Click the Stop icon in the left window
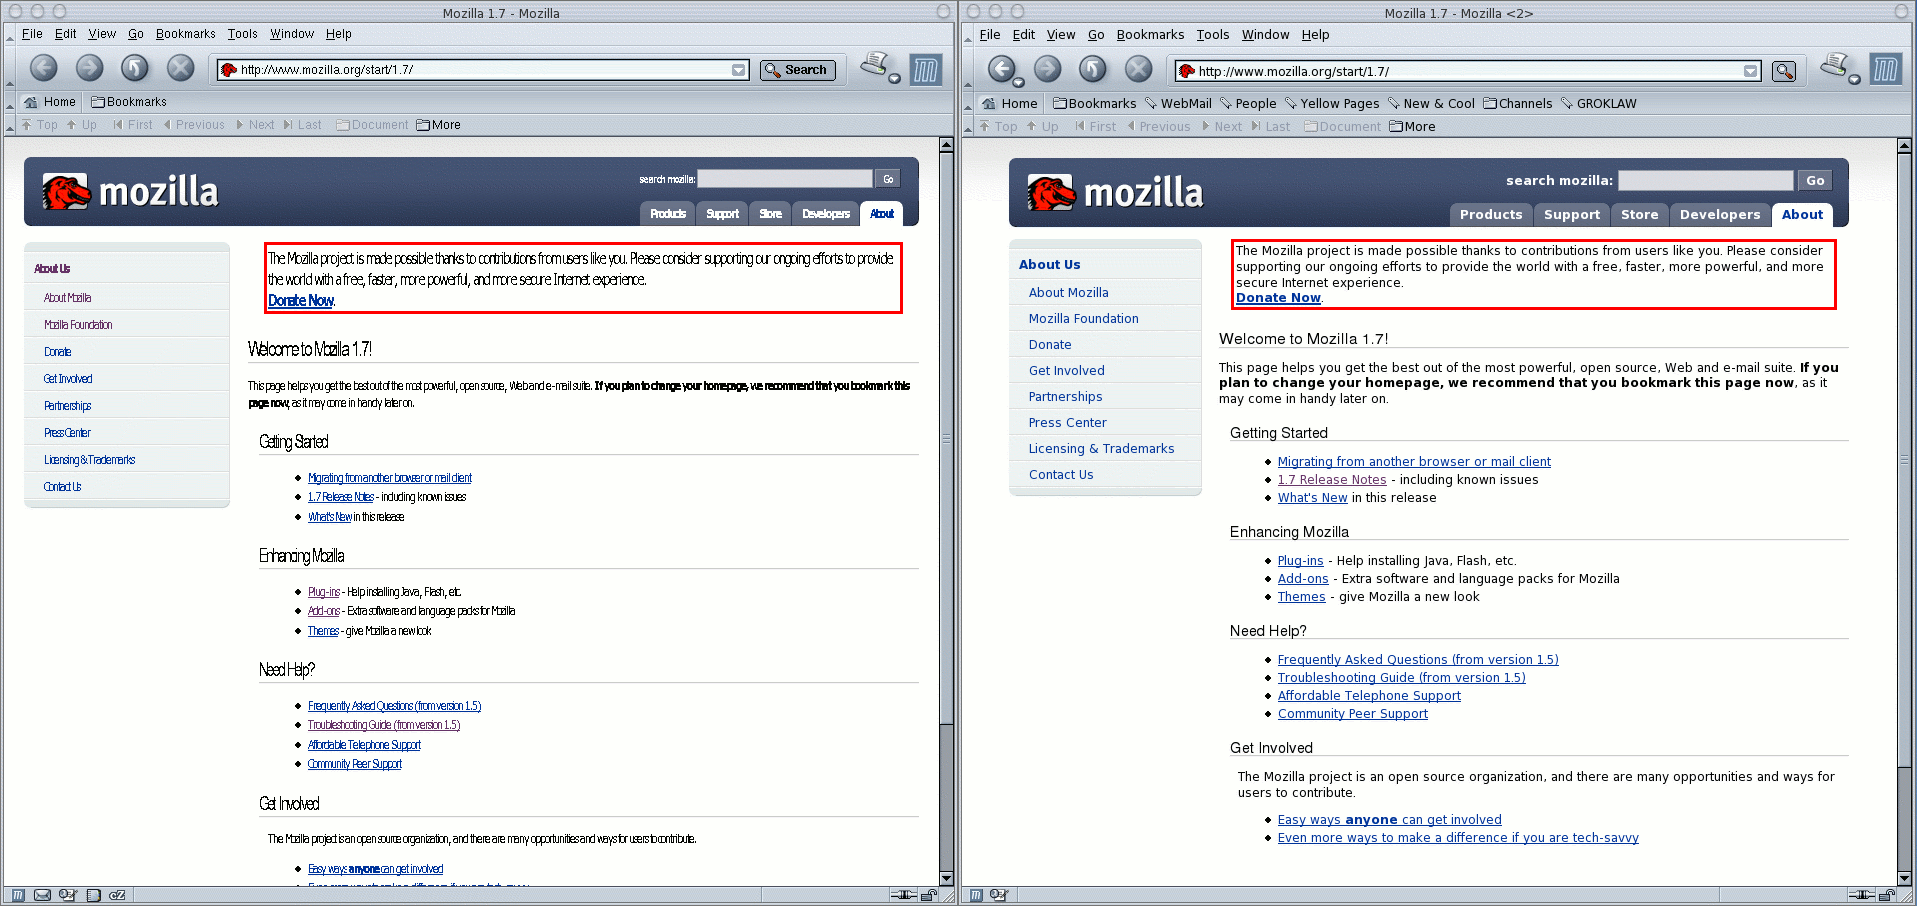 180,68
